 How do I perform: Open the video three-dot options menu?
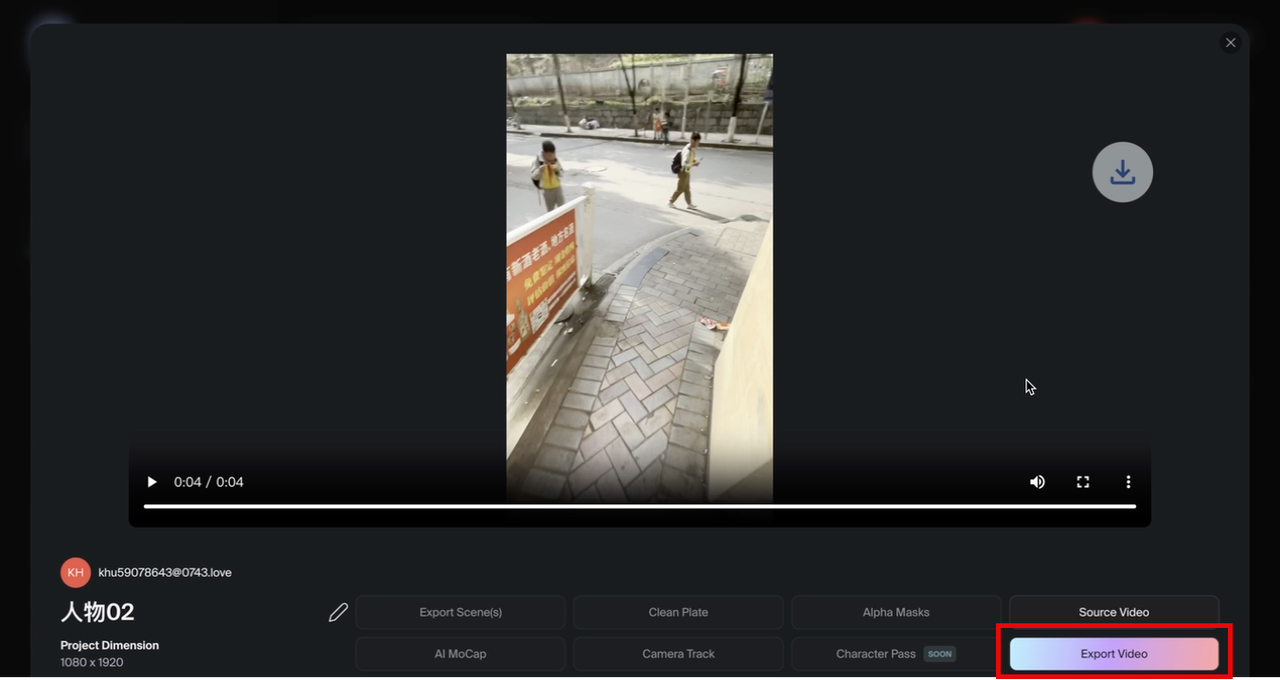[1128, 482]
